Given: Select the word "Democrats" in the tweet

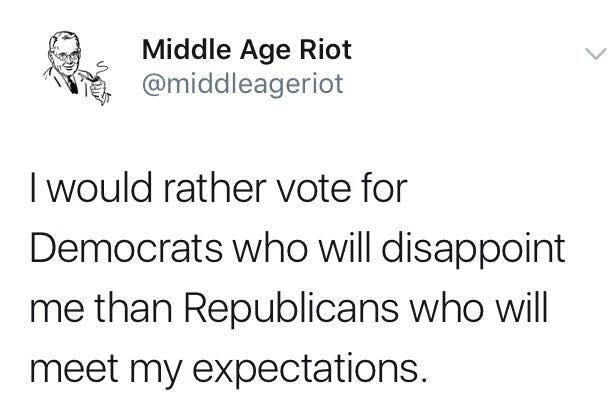Looking at the screenshot, I should click(x=126, y=248).
